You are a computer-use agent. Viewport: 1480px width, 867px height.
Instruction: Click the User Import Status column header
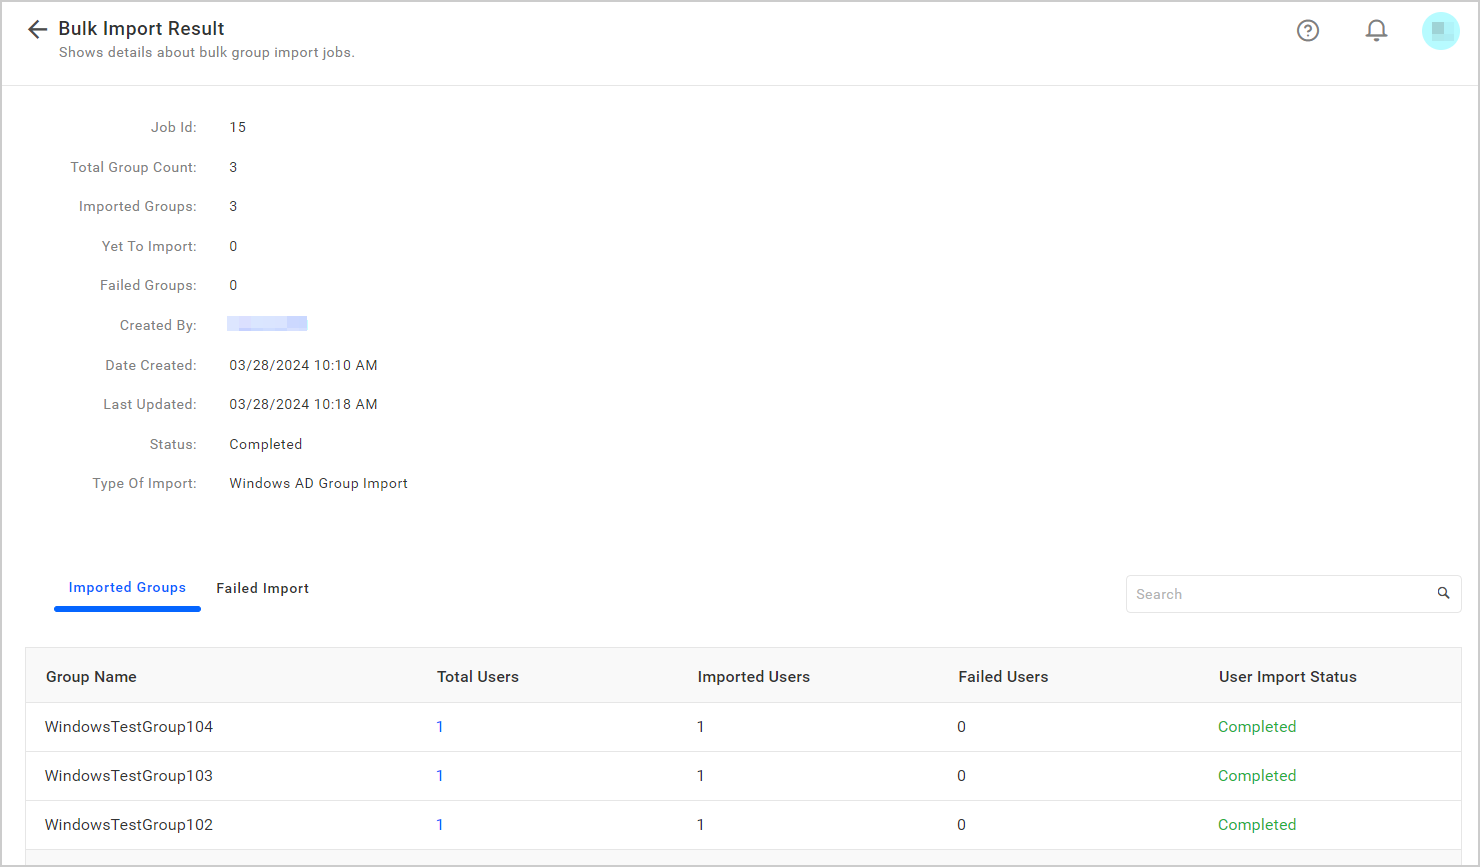[1287, 676]
